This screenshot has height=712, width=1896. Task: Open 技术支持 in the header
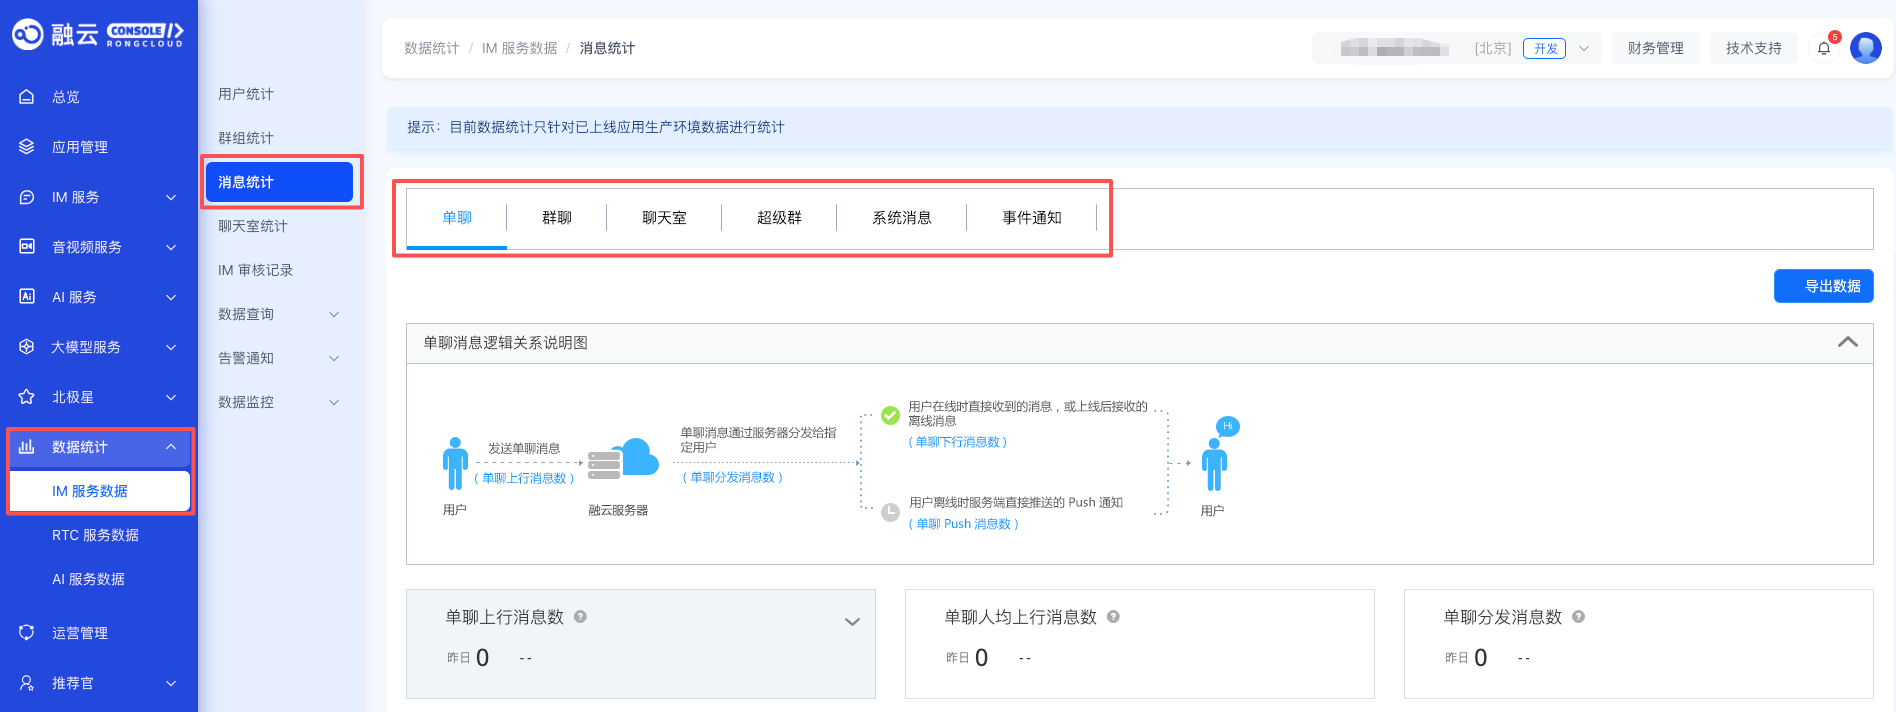click(x=1754, y=48)
